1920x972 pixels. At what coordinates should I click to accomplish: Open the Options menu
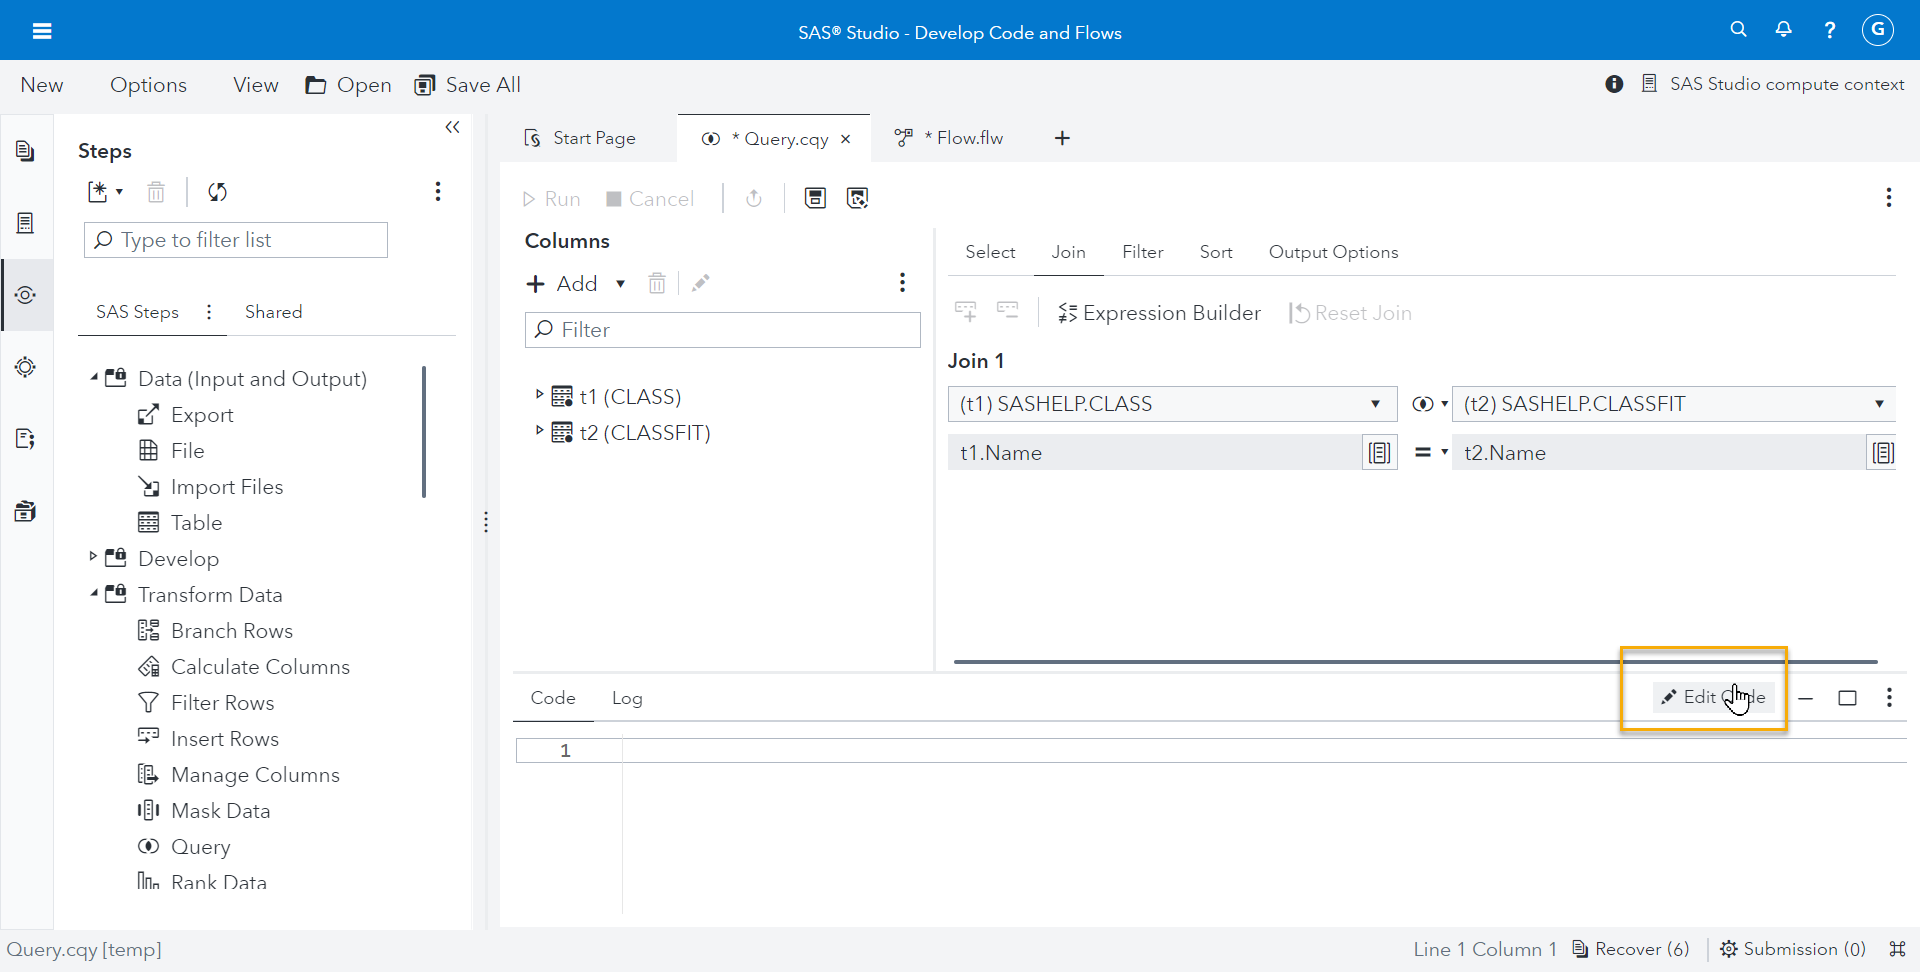pyautogui.click(x=148, y=85)
